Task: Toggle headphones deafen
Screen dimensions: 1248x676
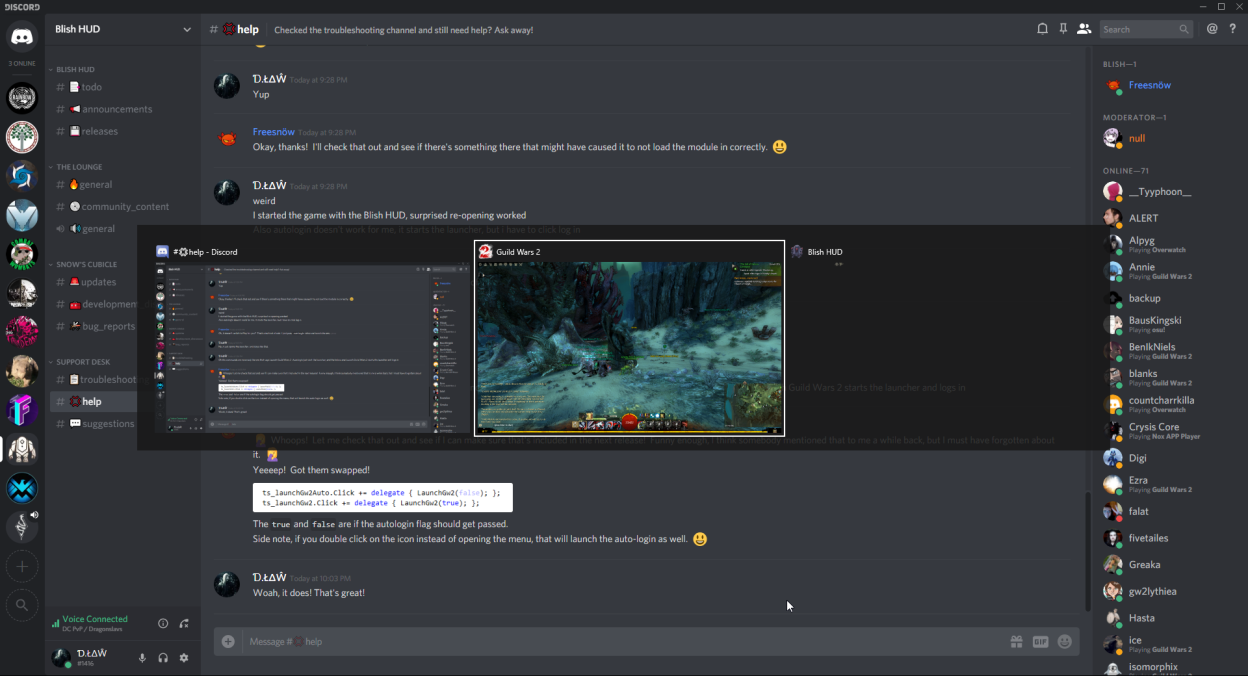Action: pyautogui.click(x=163, y=658)
